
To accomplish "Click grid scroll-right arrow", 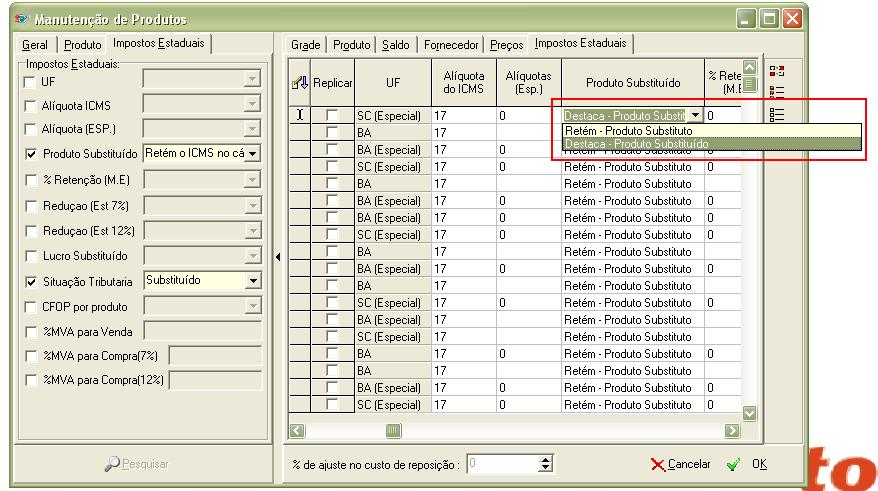I will pyautogui.click(x=732, y=431).
